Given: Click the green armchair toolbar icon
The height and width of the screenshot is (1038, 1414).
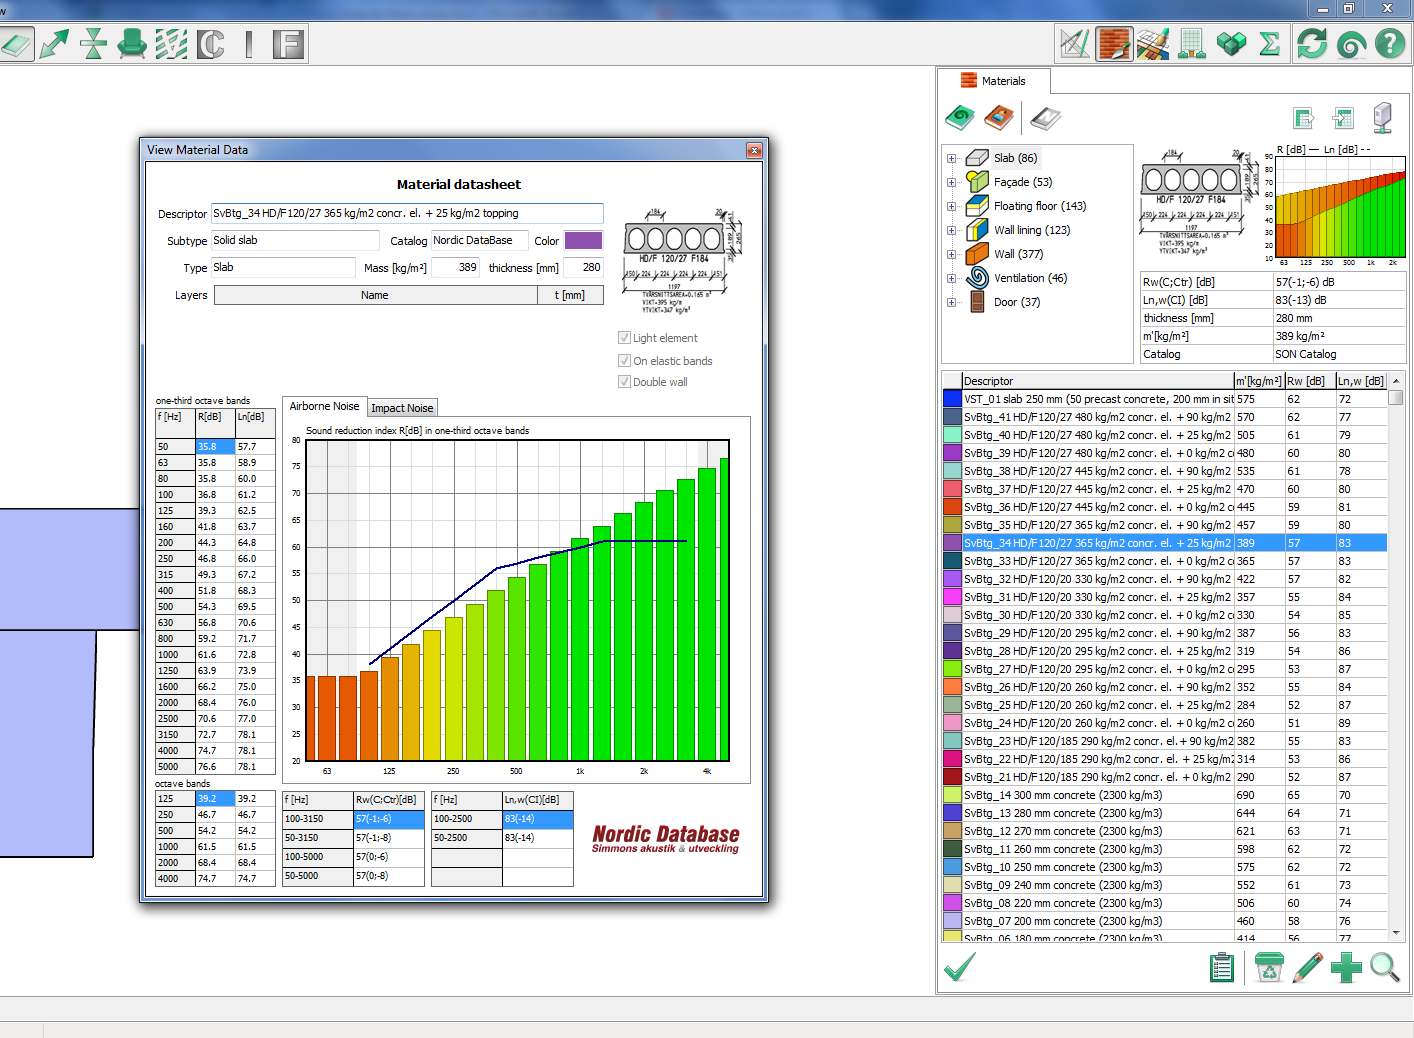Looking at the screenshot, I should (131, 44).
